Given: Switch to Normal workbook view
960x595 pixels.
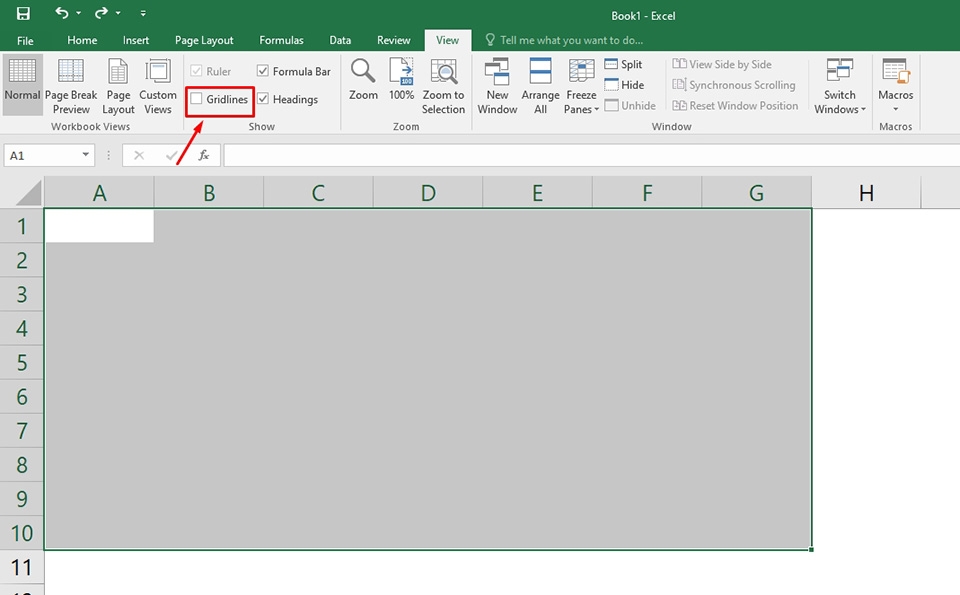Looking at the screenshot, I should (22, 84).
